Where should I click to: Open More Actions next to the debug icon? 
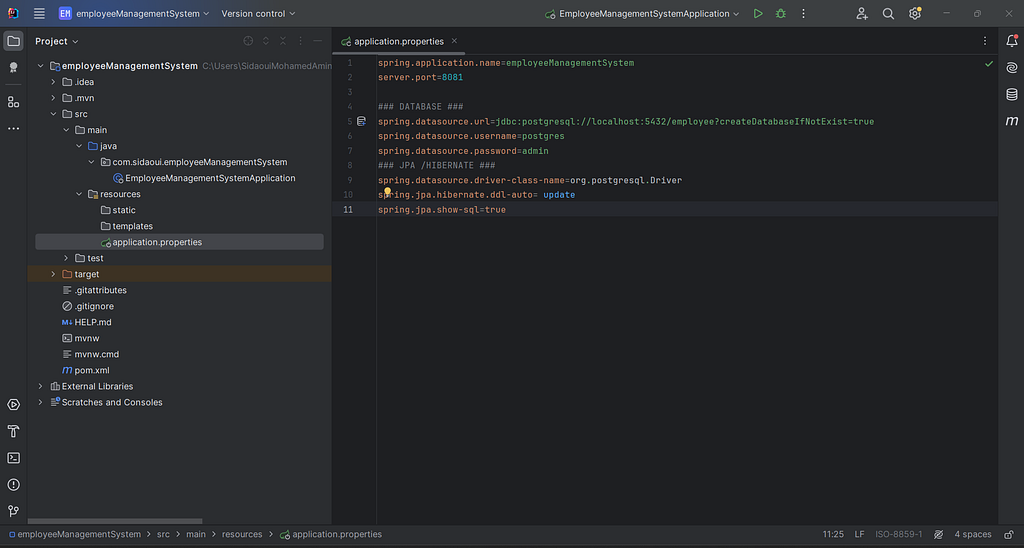[803, 14]
